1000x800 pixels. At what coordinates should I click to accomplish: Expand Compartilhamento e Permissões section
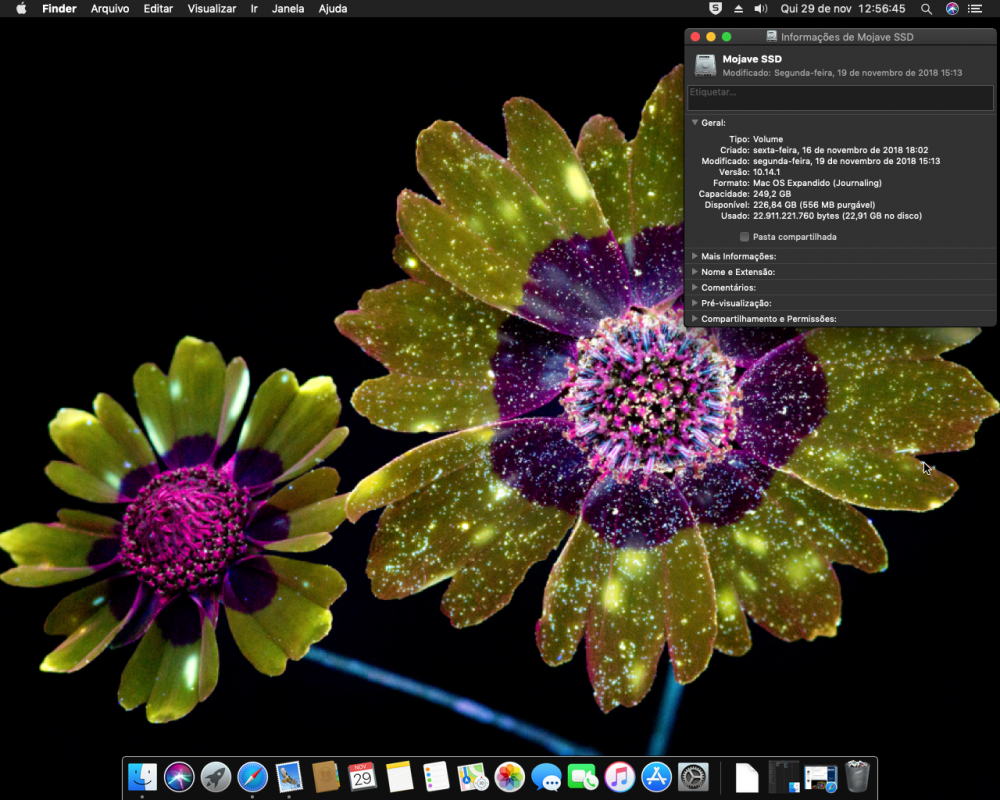(695, 318)
